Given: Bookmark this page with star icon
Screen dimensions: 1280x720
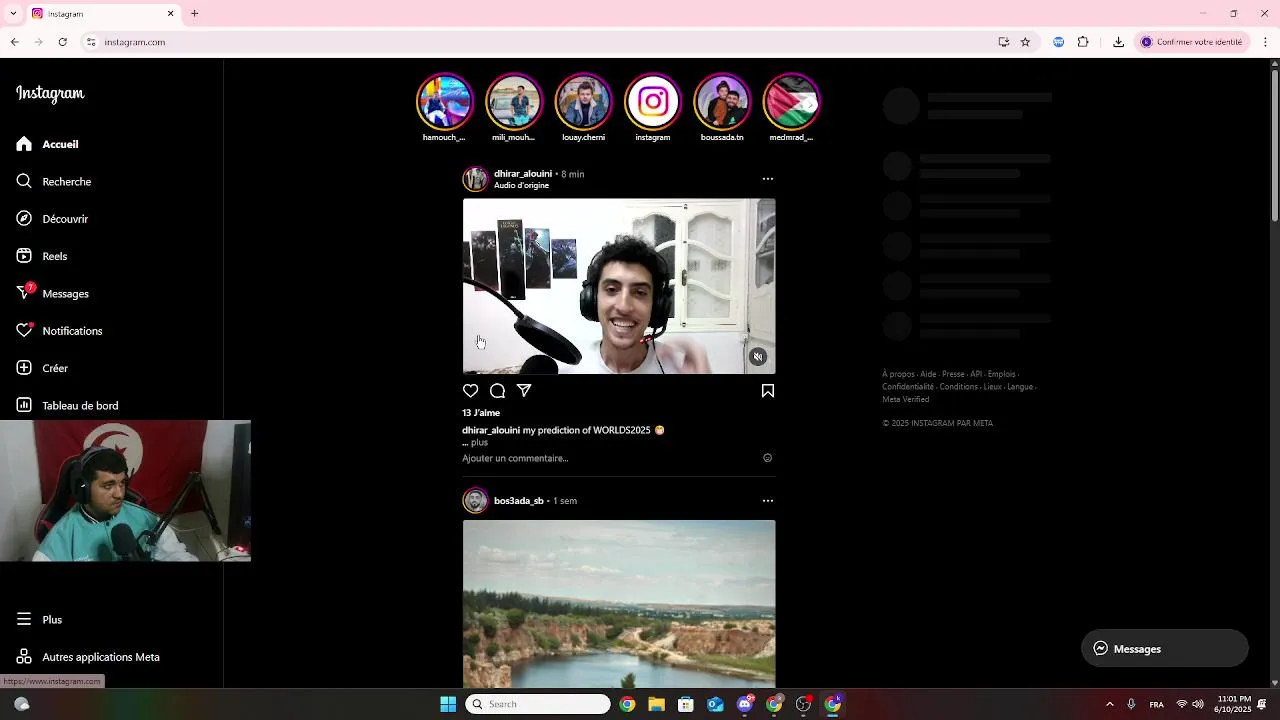Looking at the screenshot, I should (1025, 42).
